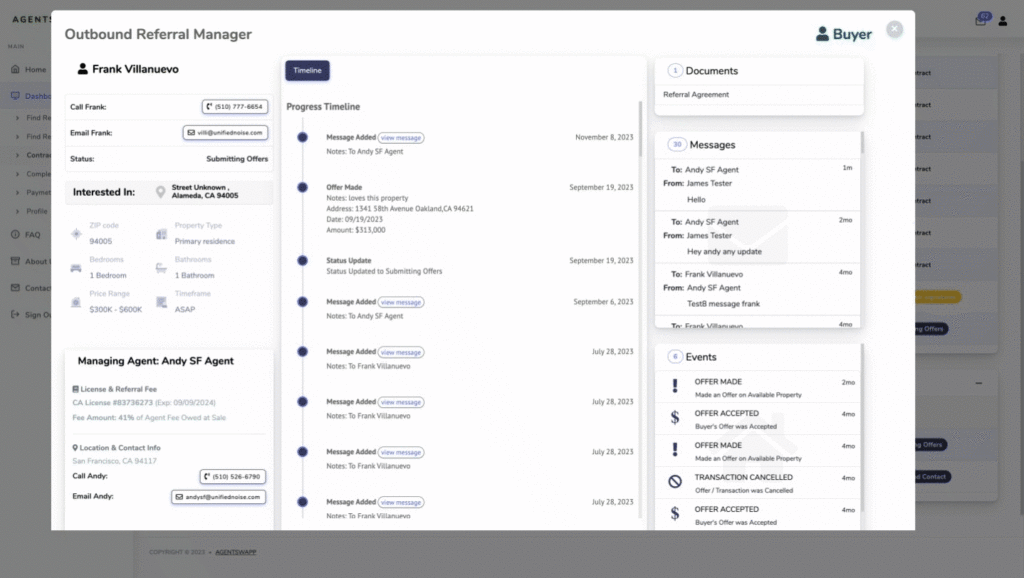Click the Timeframe icon

(x=161, y=302)
